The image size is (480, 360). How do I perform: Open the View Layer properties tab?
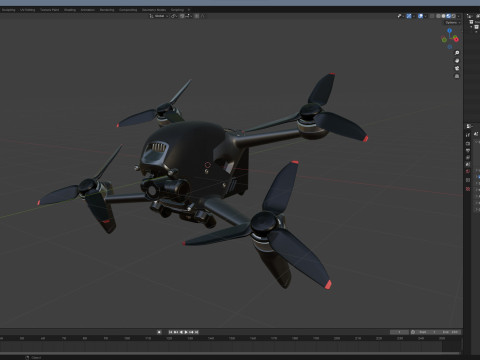point(468,158)
